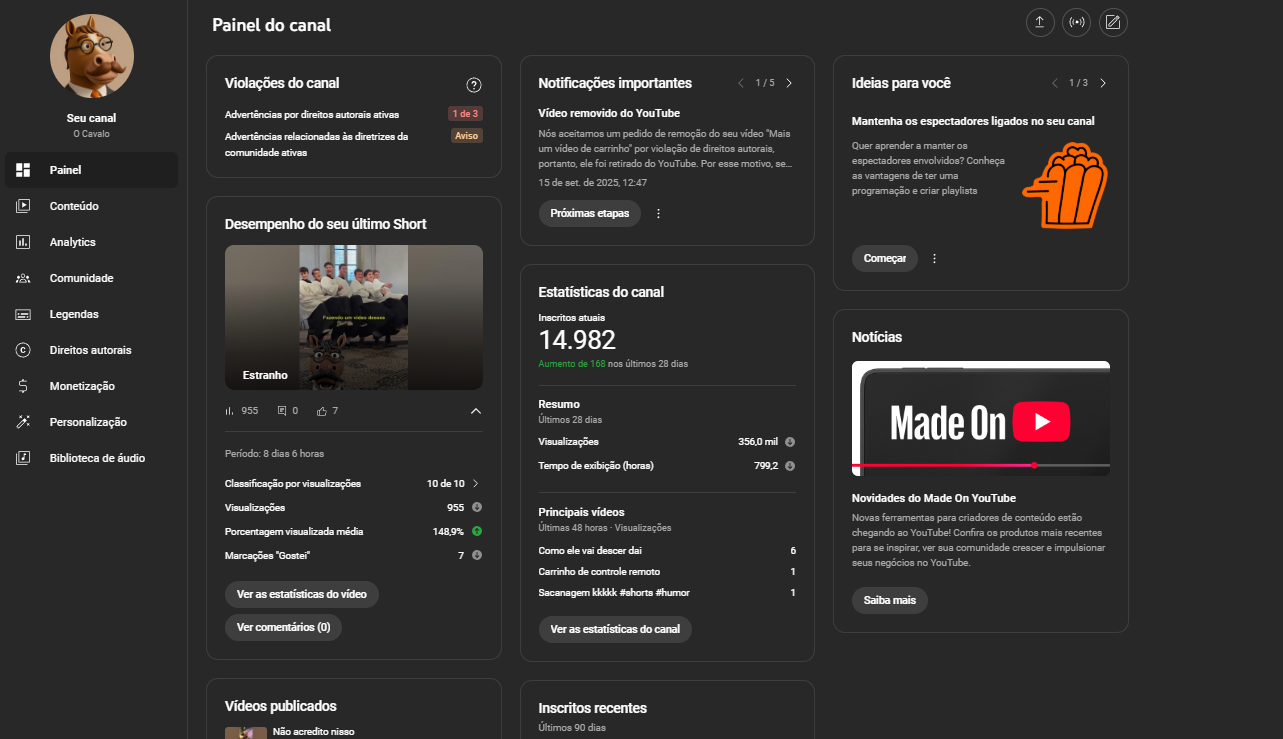Open Analytics from the sidebar
The height and width of the screenshot is (739, 1283).
point(73,242)
